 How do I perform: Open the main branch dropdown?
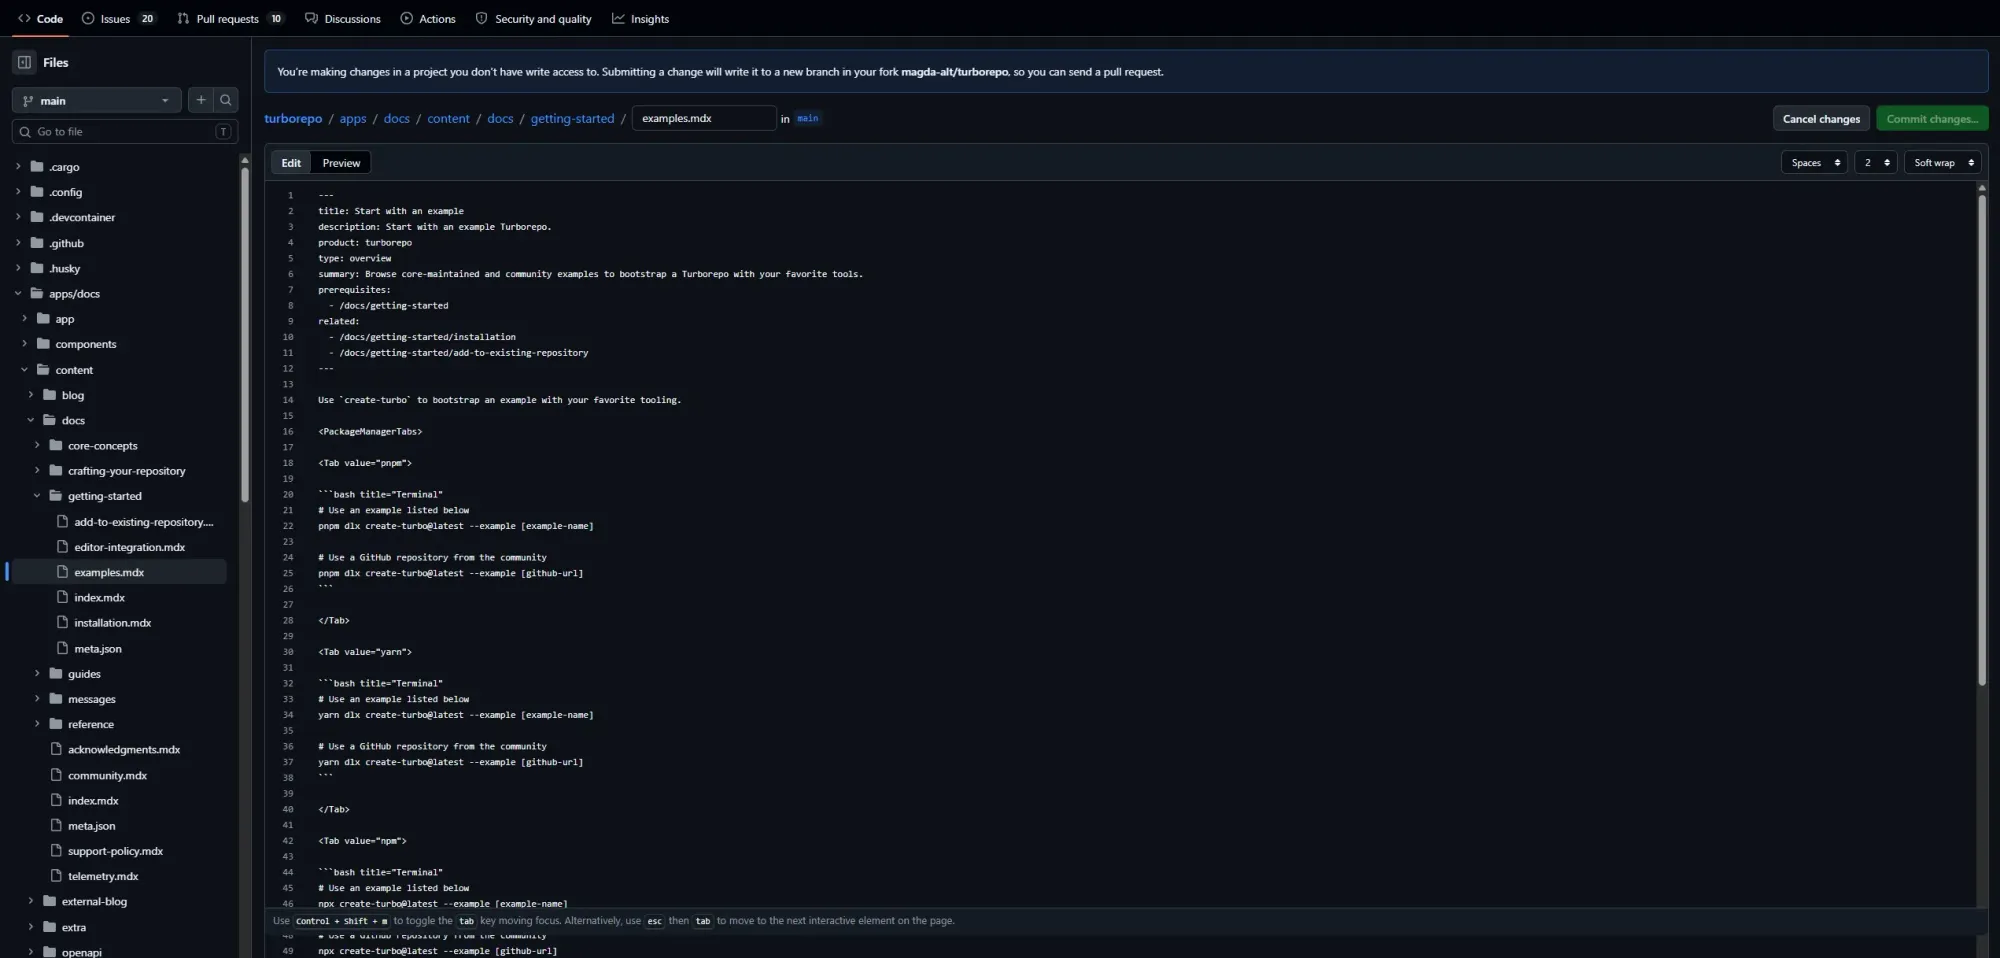click(x=97, y=100)
